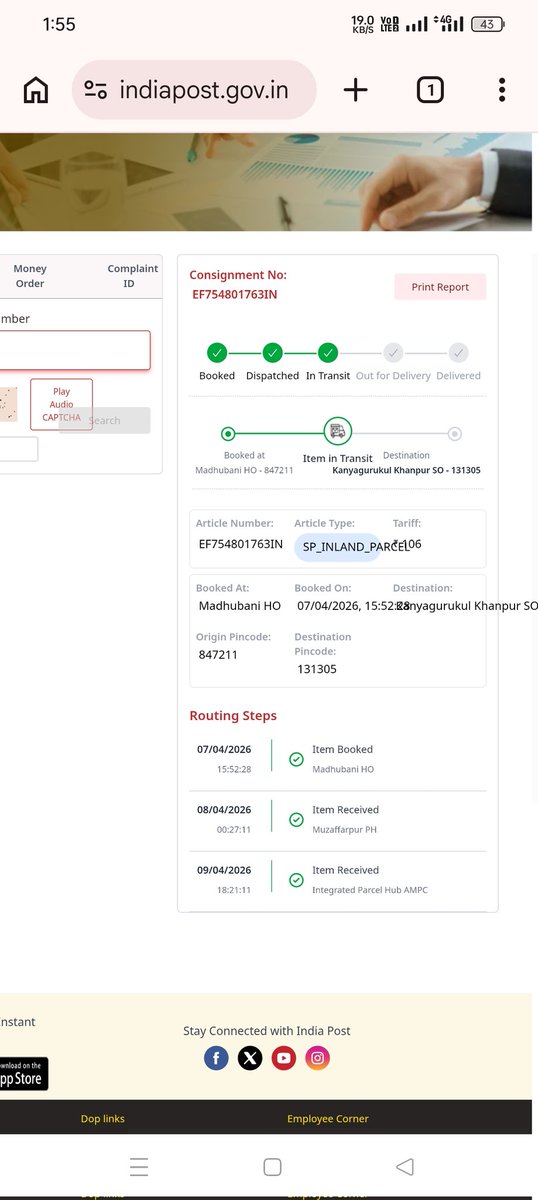The image size is (538, 1200).
Task: Open India Post X (Twitter) icon
Action: 250,1058
